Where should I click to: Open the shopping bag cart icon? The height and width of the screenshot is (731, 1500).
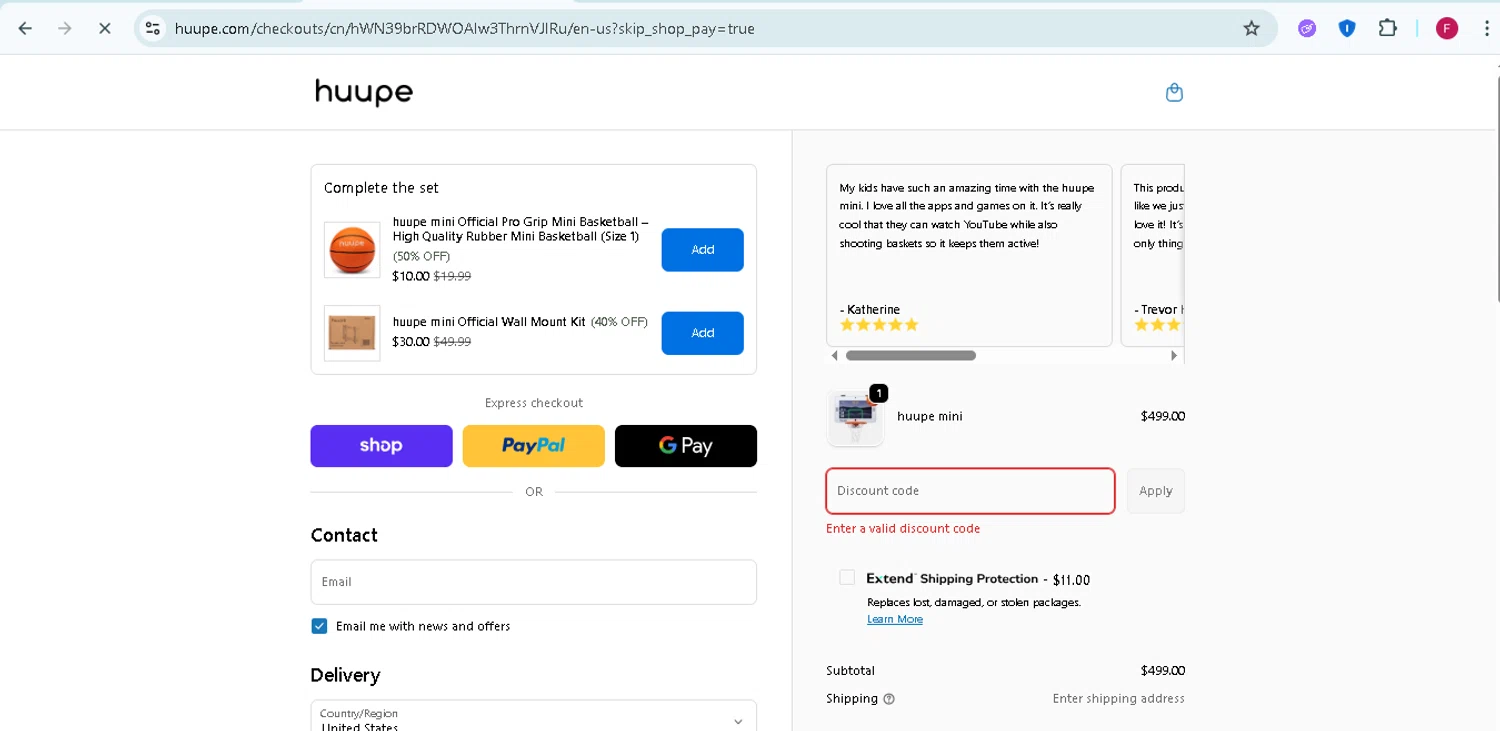pos(1175,92)
